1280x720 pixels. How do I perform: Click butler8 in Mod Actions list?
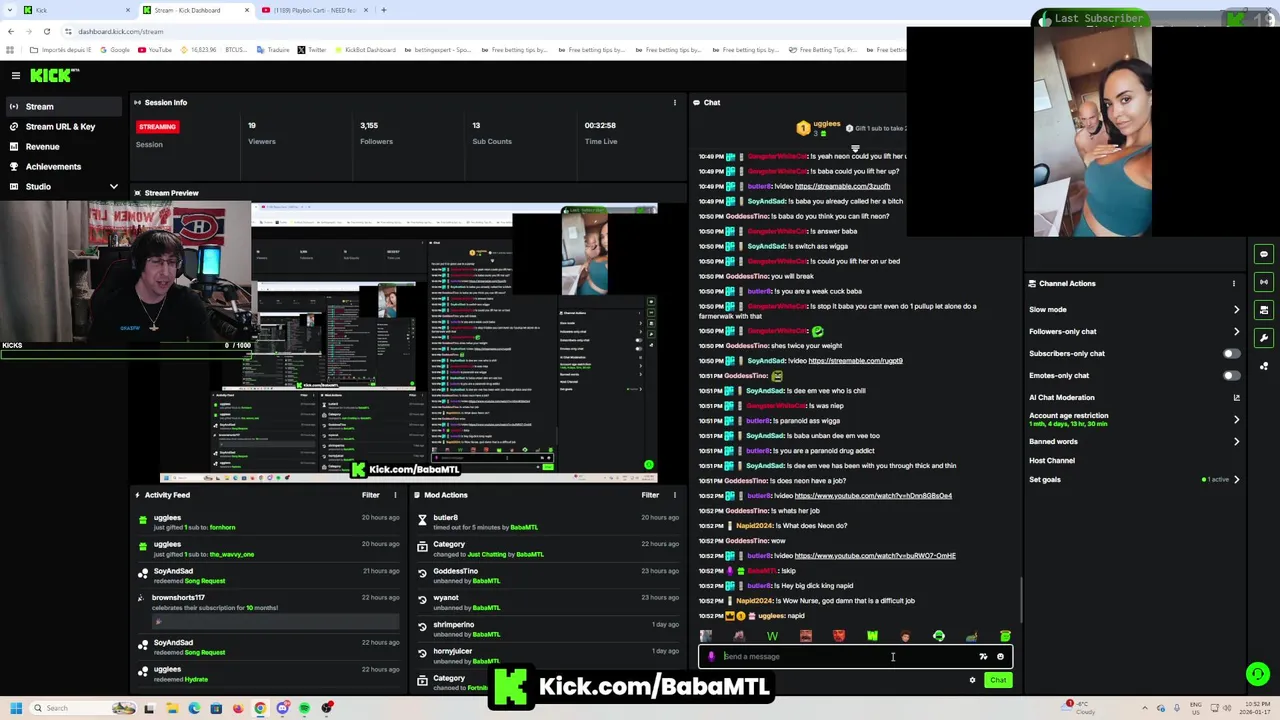click(x=445, y=518)
